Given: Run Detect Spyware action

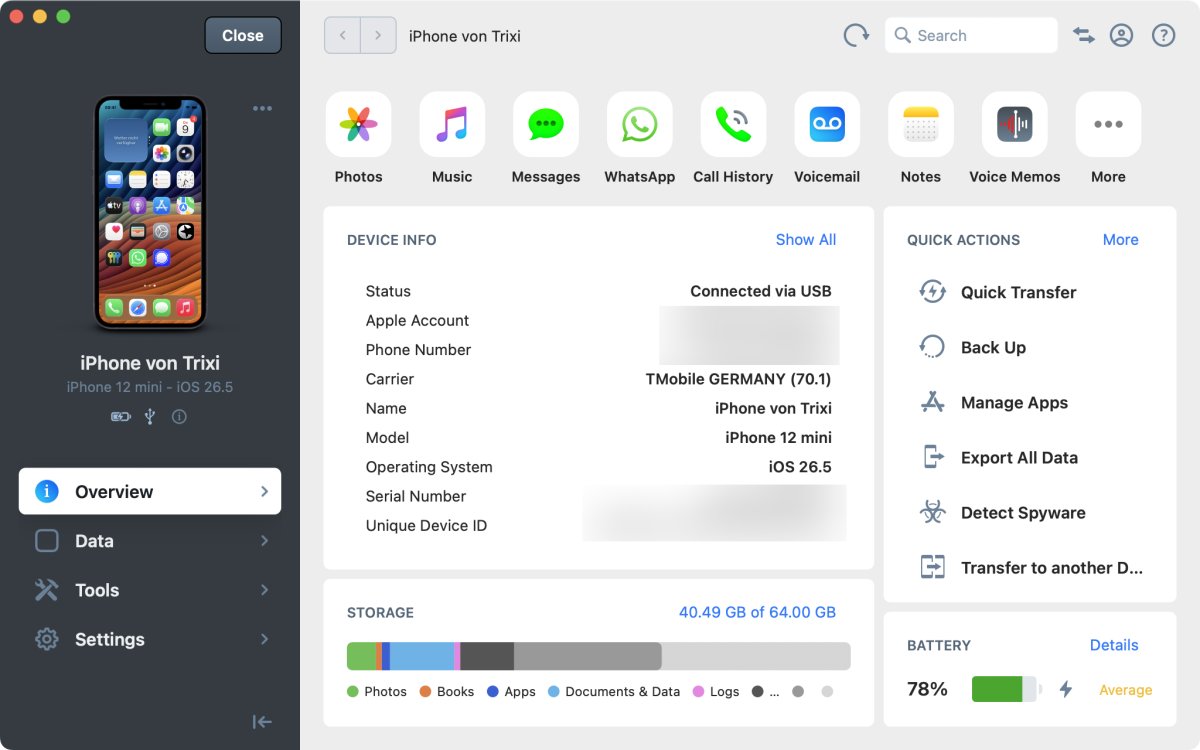Looking at the screenshot, I should click(1002, 512).
